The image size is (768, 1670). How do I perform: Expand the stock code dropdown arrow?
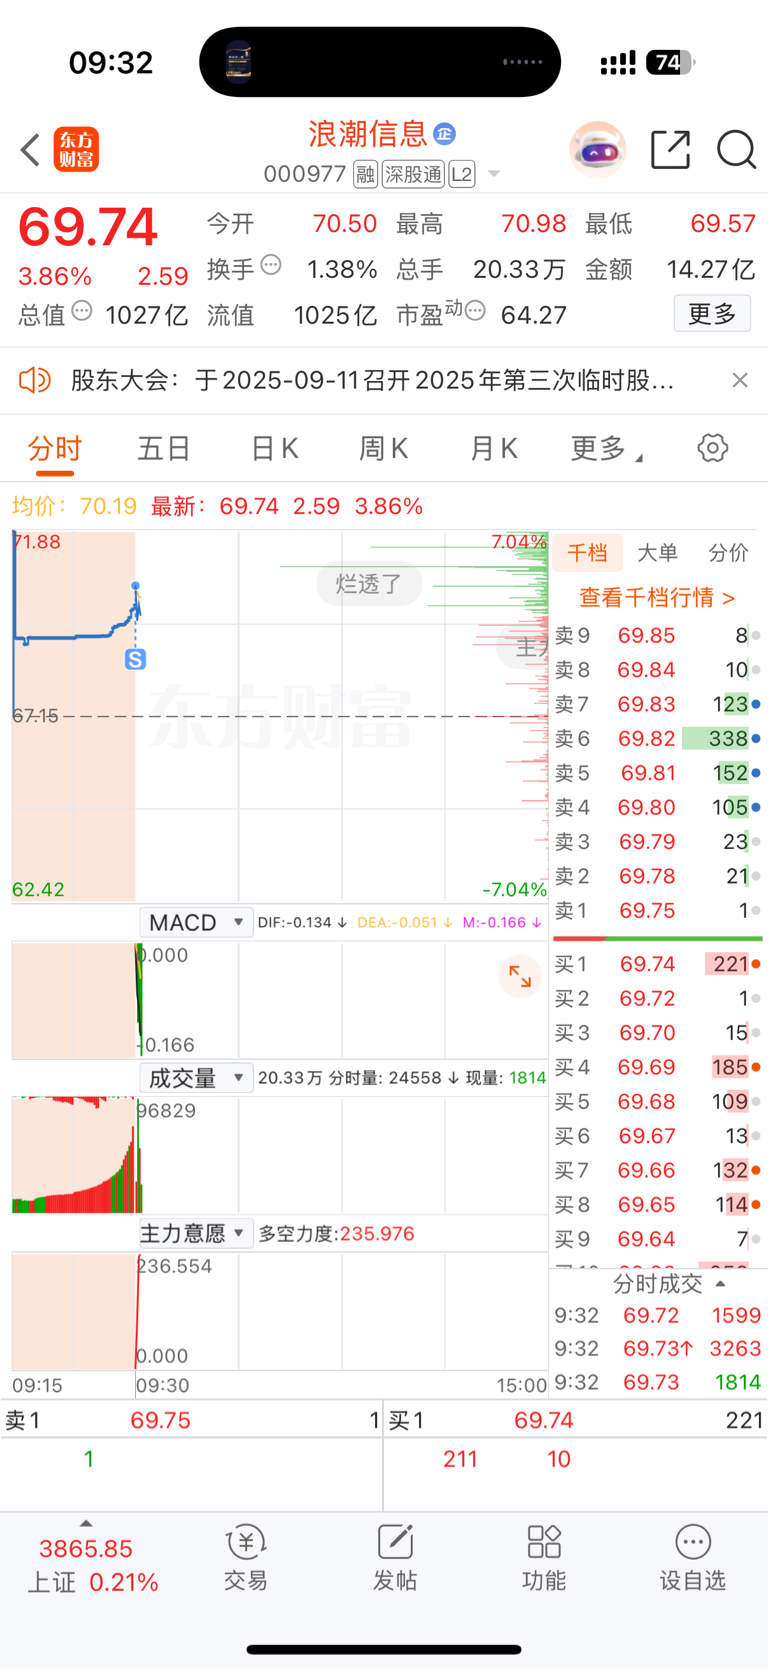(494, 175)
